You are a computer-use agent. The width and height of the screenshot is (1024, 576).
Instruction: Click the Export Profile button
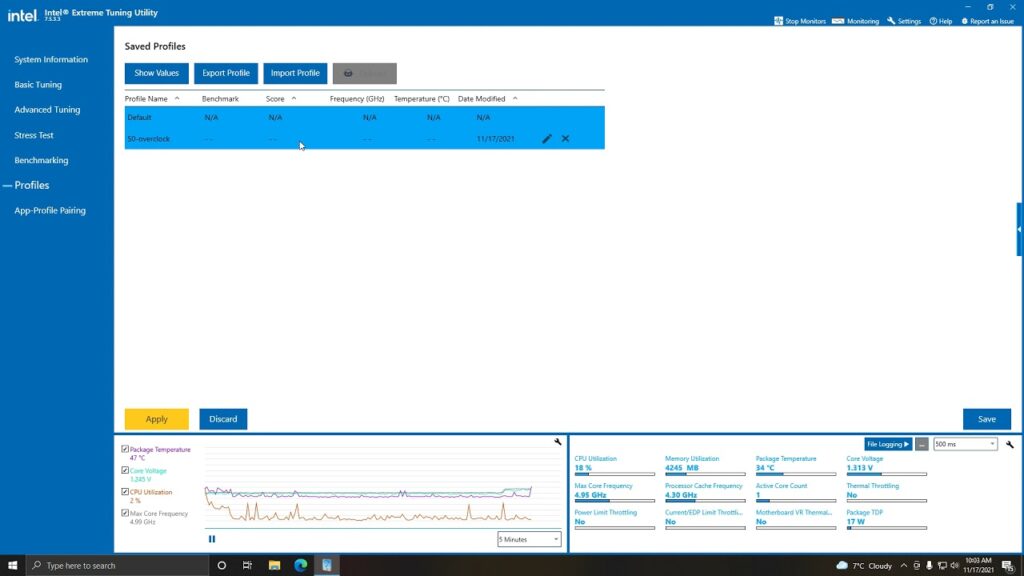click(226, 73)
